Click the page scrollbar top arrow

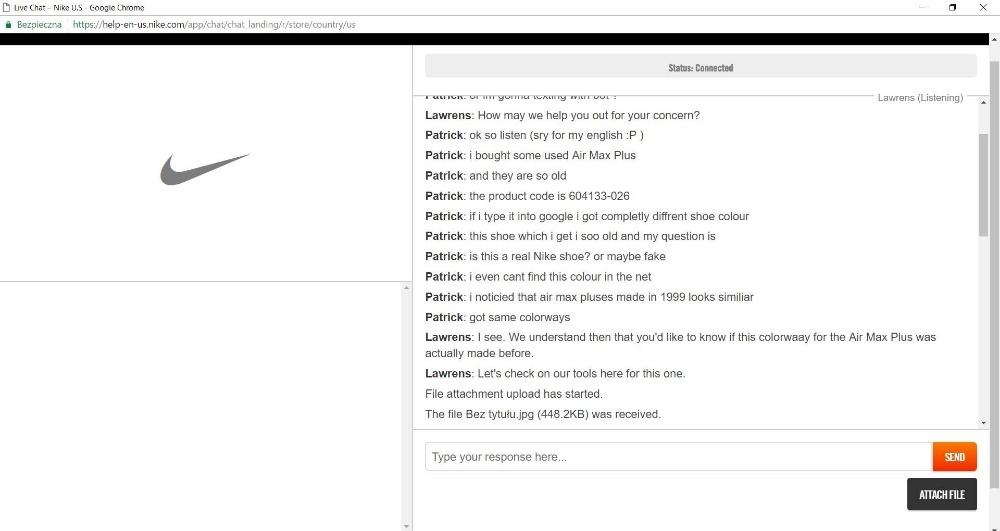click(994, 40)
